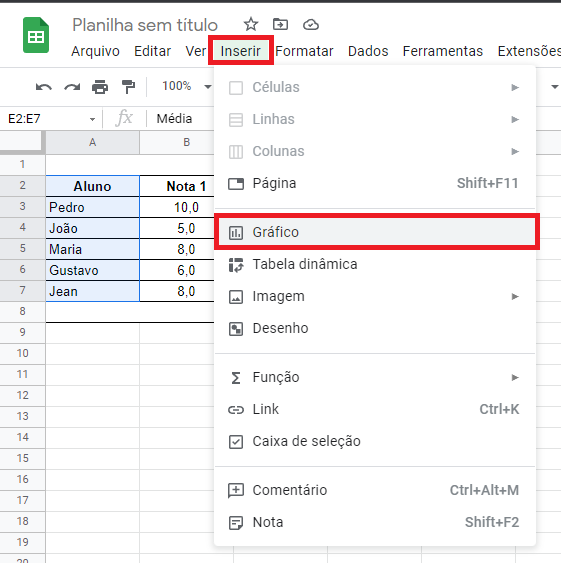Click the Imagem picture icon
Viewport: 561px width, 563px height.
click(236, 297)
